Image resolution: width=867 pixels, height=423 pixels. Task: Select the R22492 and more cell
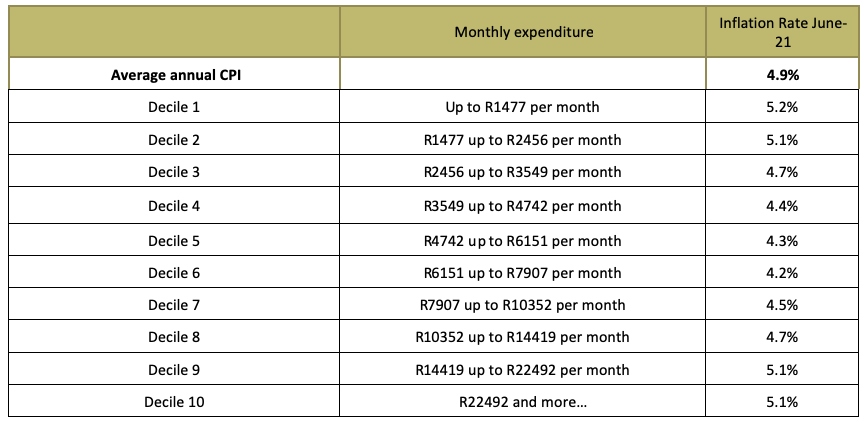[523, 401]
